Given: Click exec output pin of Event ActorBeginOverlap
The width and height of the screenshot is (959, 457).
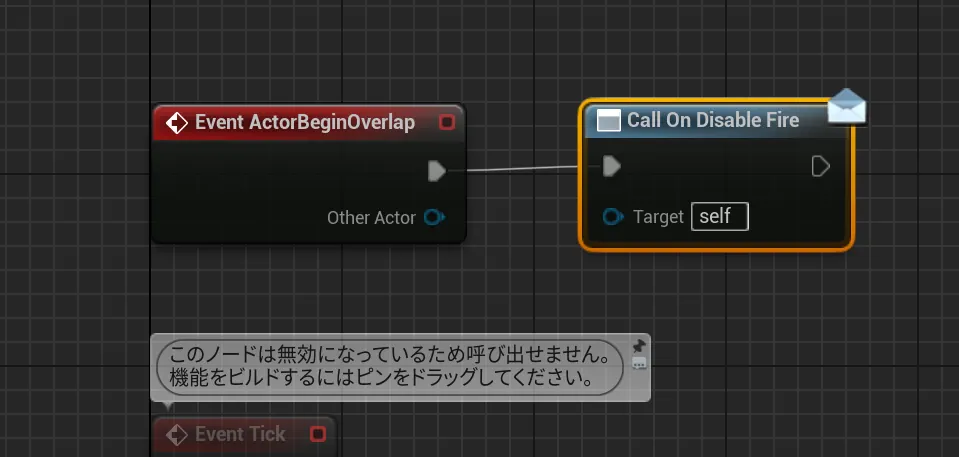Looking at the screenshot, I should (x=436, y=171).
